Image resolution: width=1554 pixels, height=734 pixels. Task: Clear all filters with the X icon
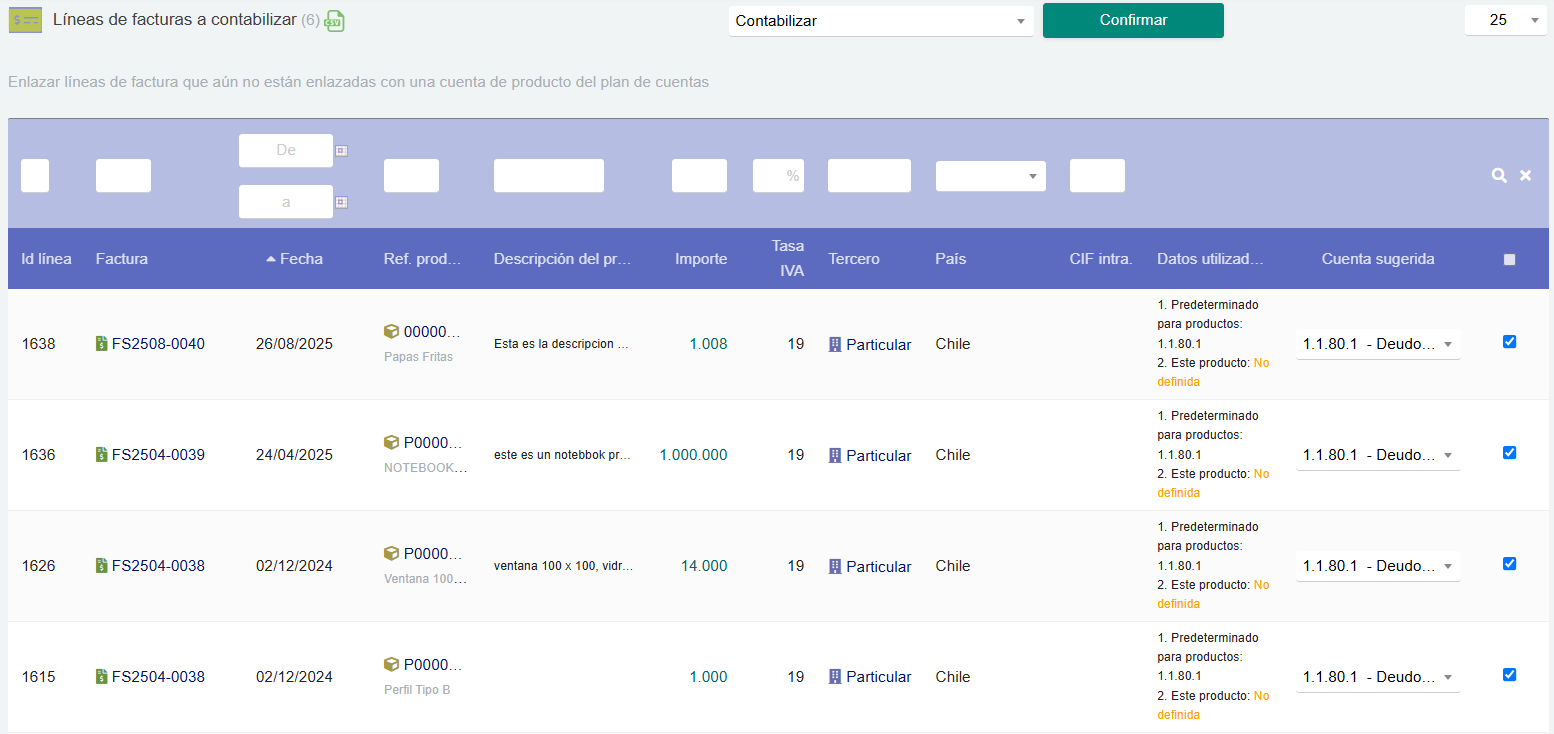pyautogui.click(x=1526, y=175)
